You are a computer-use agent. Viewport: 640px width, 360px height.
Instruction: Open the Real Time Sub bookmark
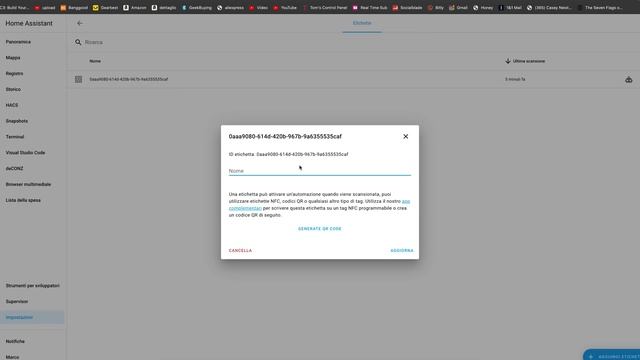pos(370,7)
